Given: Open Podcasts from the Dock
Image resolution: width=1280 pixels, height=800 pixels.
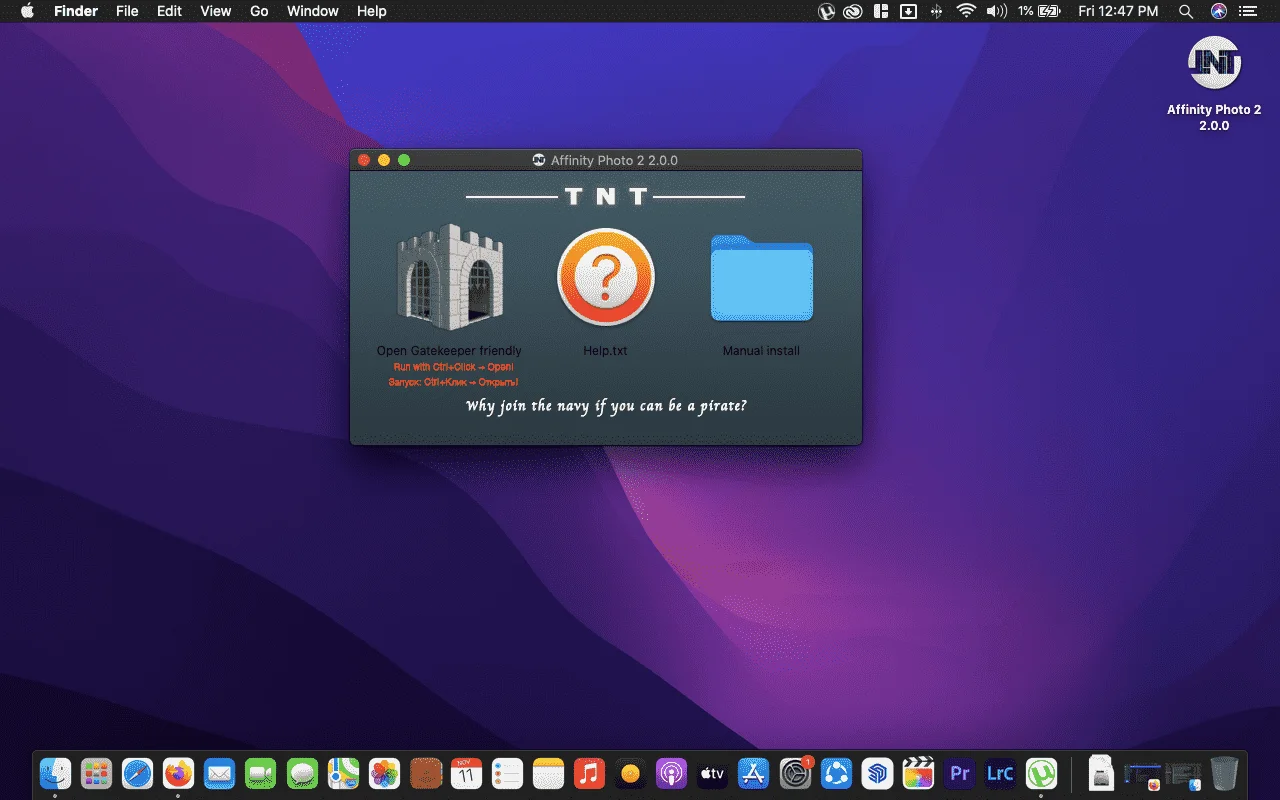Looking at the screenshot, I should [671, 773].
